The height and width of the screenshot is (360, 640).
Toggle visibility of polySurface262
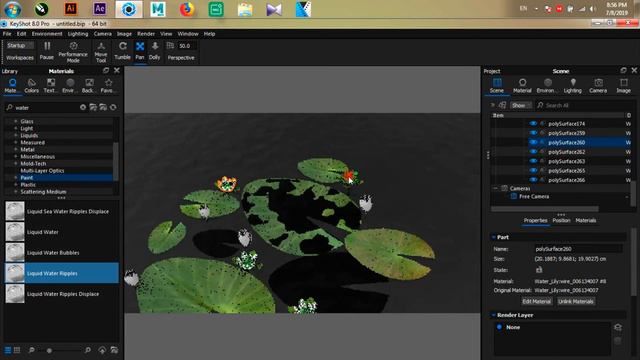533,151
